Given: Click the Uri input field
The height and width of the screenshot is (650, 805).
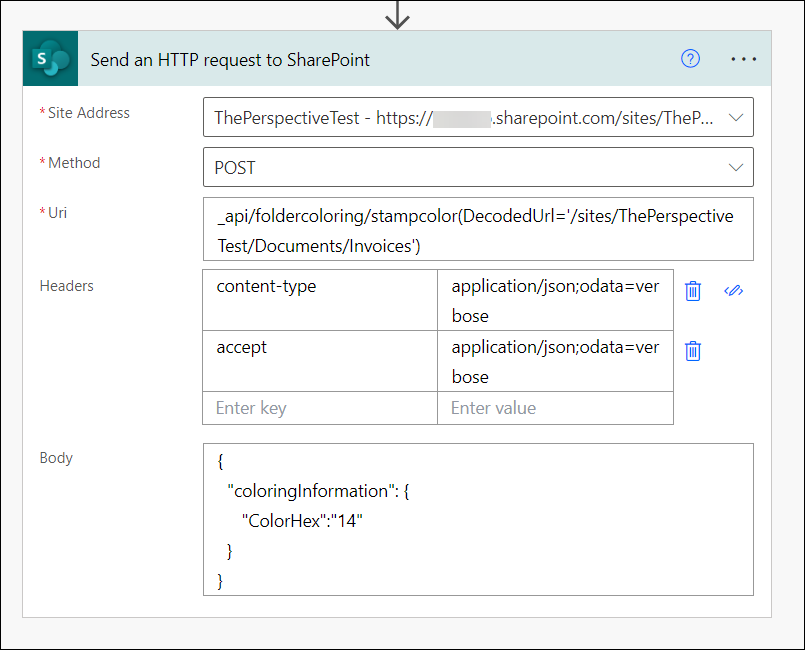Looking at the screenshot, I should coord(478,229).
